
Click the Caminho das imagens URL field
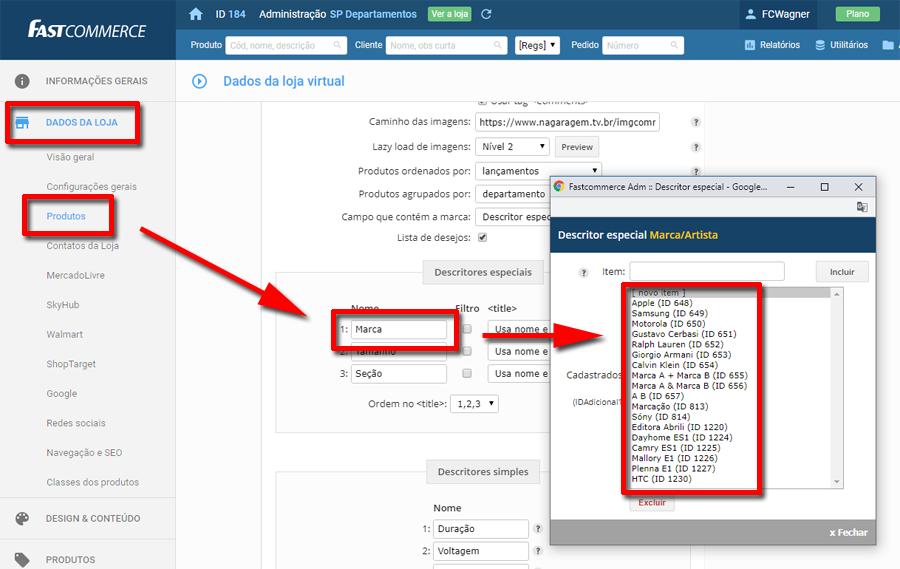click(567, 122)
